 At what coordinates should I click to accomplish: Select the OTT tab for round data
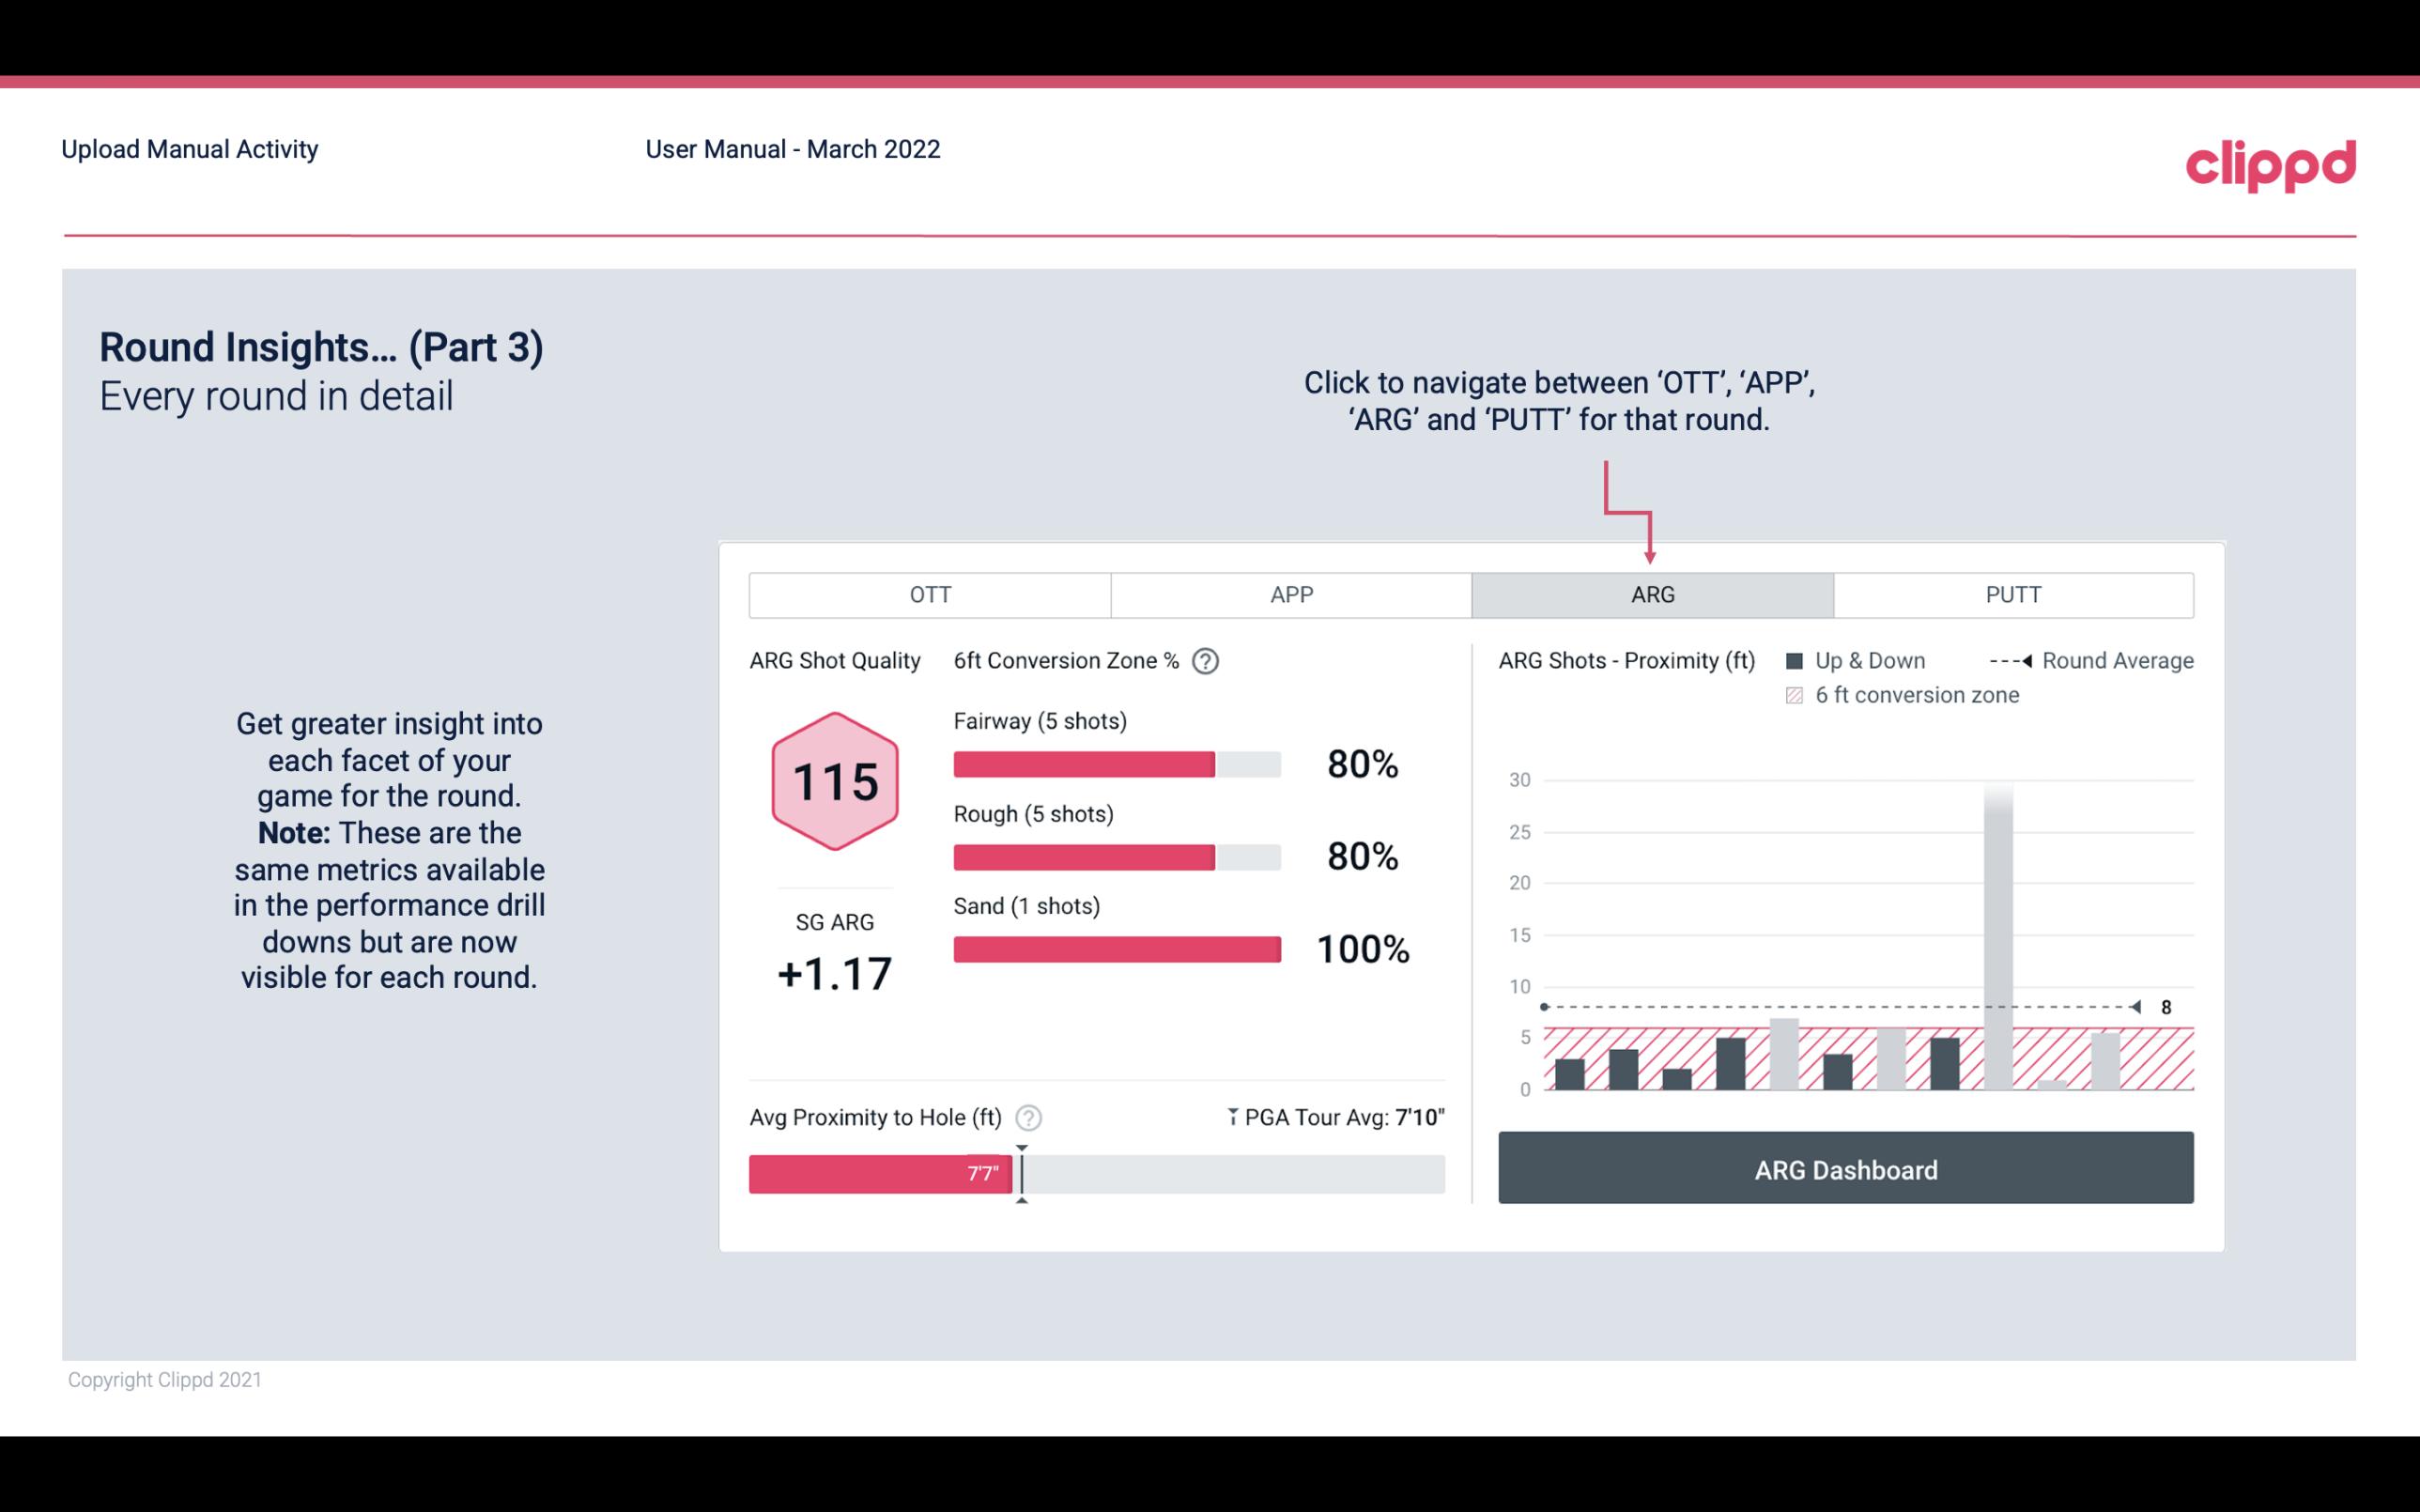930,594
